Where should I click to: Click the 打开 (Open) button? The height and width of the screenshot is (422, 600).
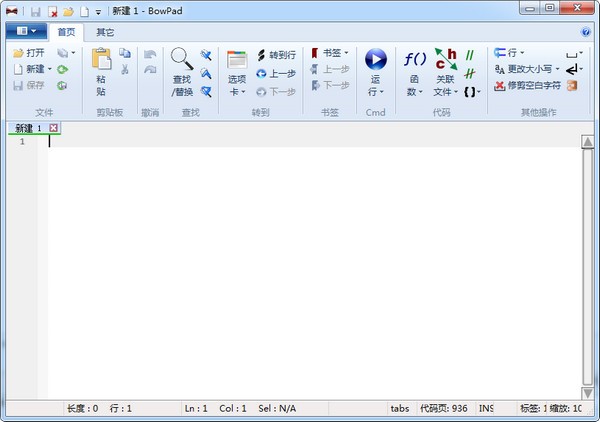(x=29, y=53)
